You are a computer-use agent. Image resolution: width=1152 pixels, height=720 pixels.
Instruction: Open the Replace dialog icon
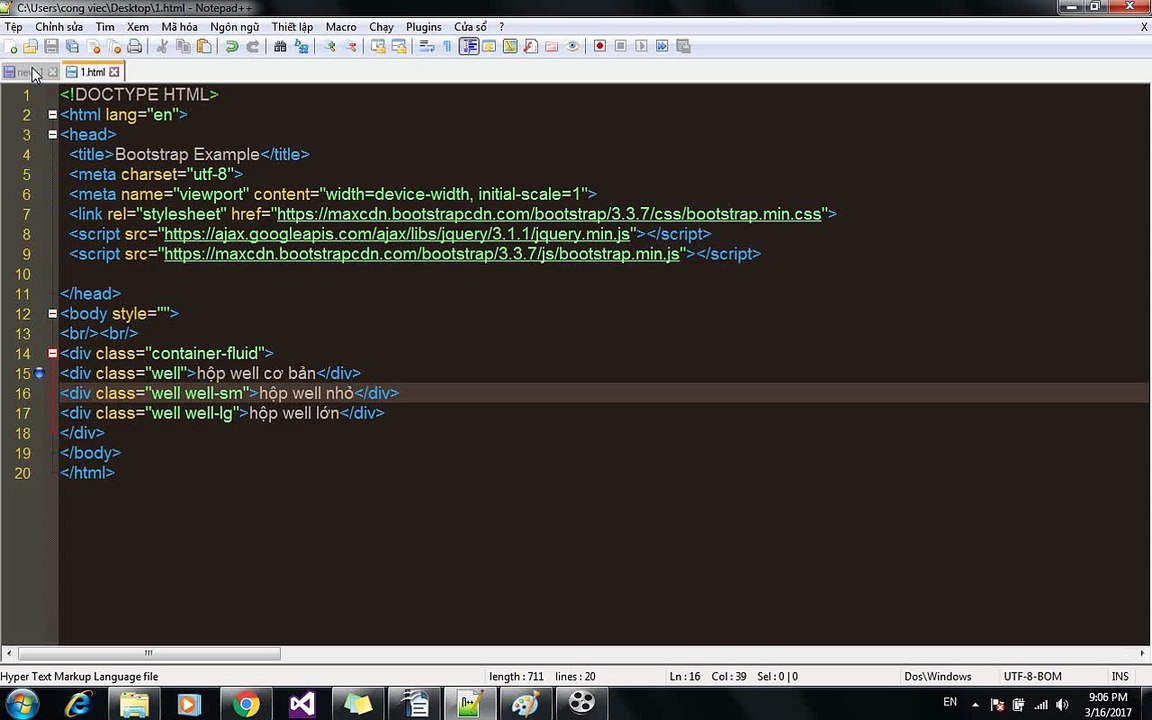(301, 46)
